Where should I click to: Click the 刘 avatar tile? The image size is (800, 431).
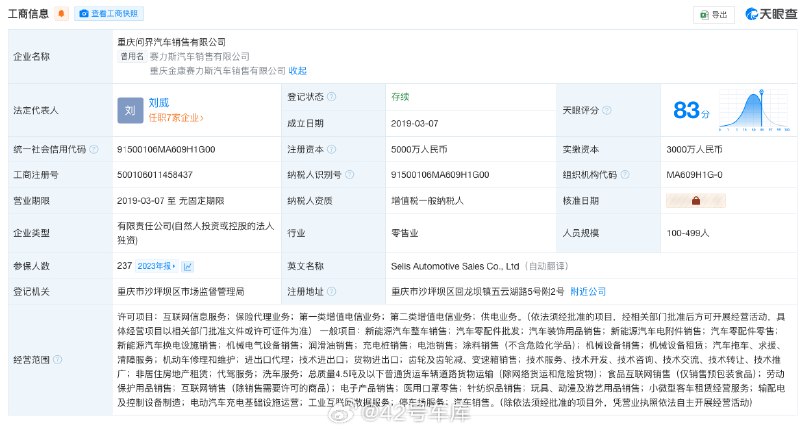click(130, 110)
